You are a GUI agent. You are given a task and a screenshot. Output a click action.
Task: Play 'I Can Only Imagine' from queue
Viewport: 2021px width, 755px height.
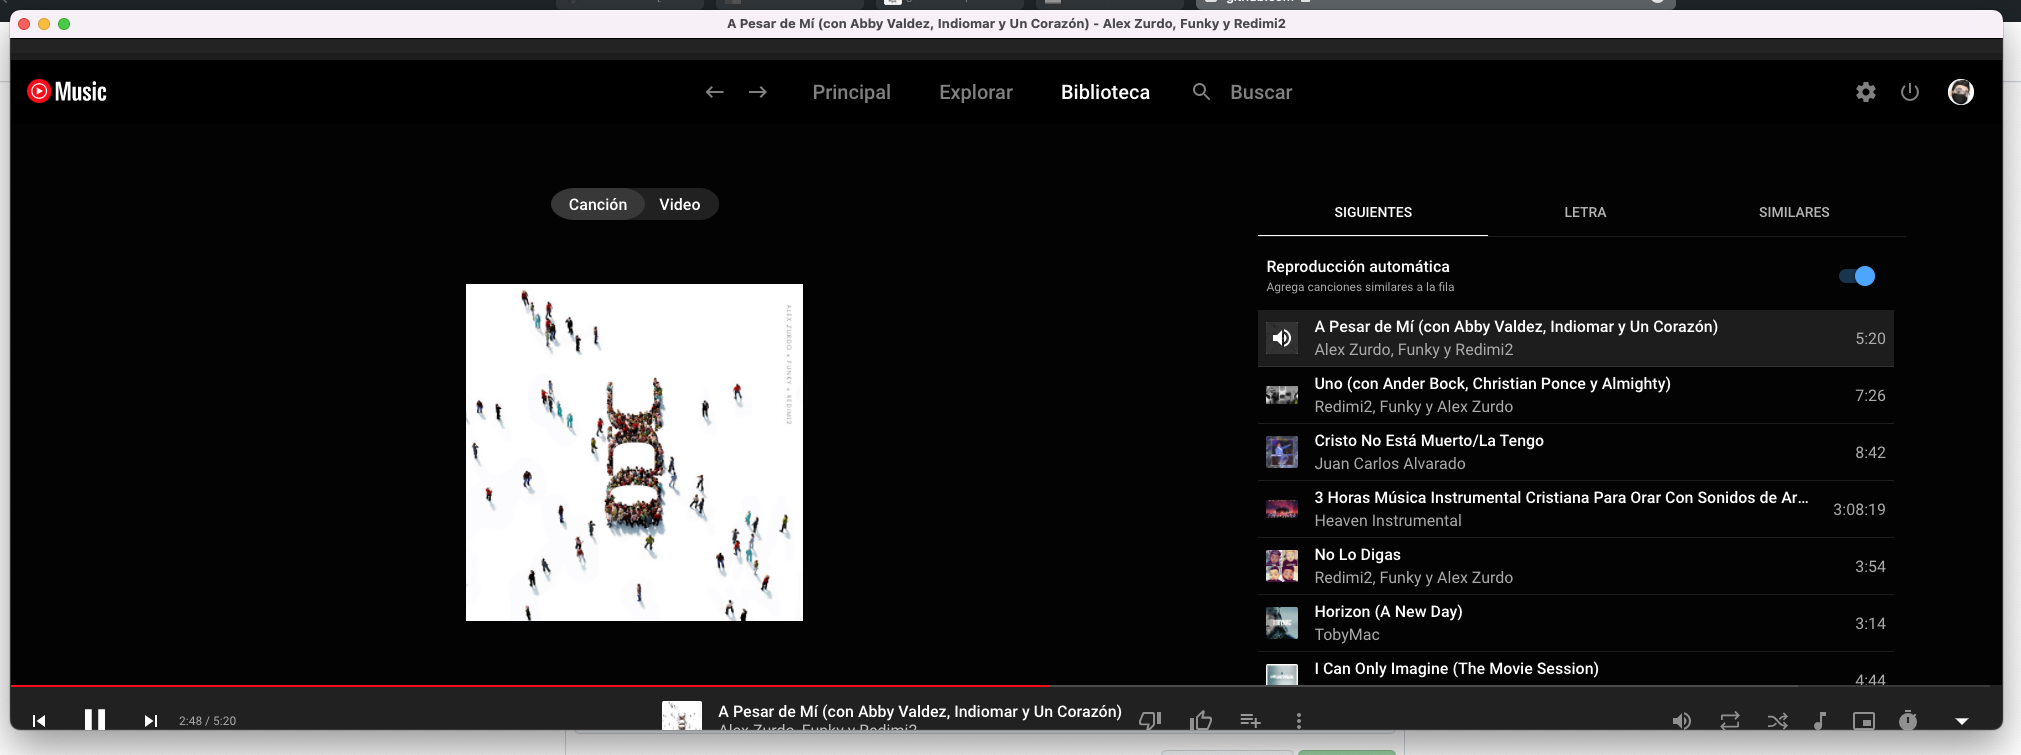(x=1575, y=669)
